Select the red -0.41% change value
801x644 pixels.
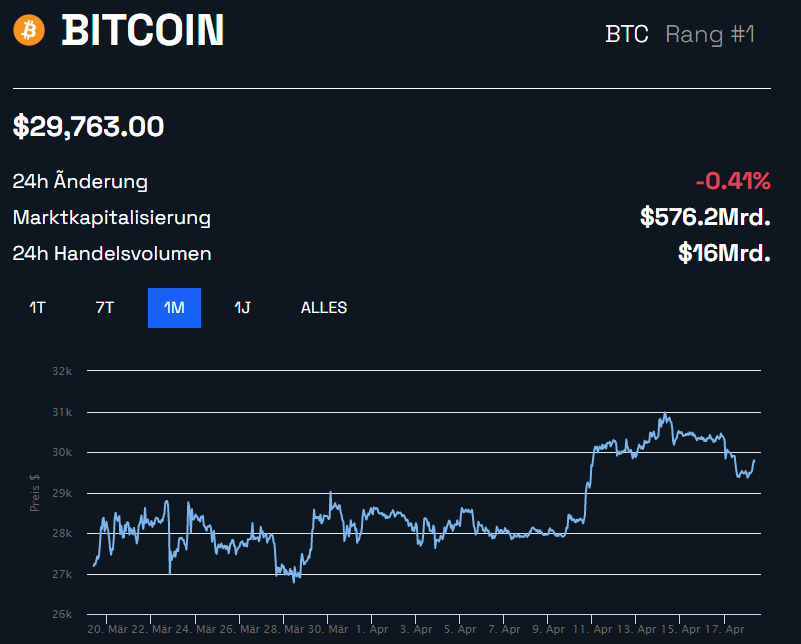[734, 181]
